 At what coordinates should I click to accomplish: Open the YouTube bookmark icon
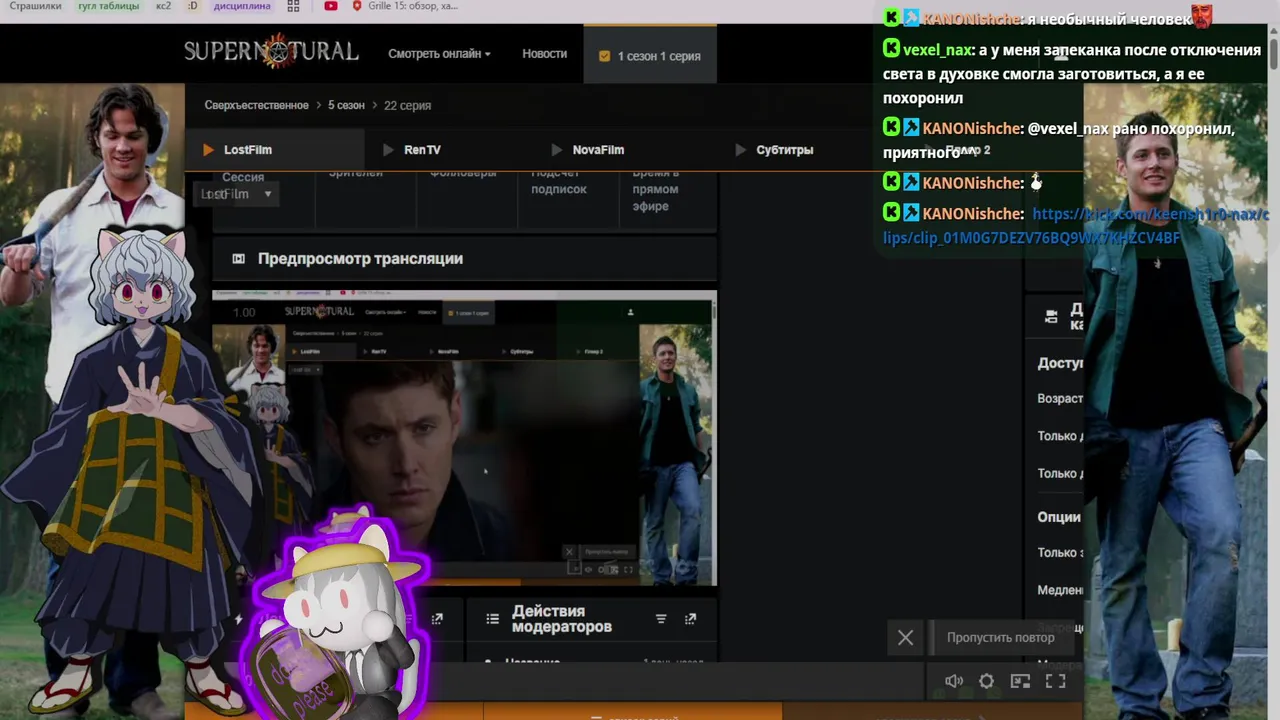click(331, 6)
